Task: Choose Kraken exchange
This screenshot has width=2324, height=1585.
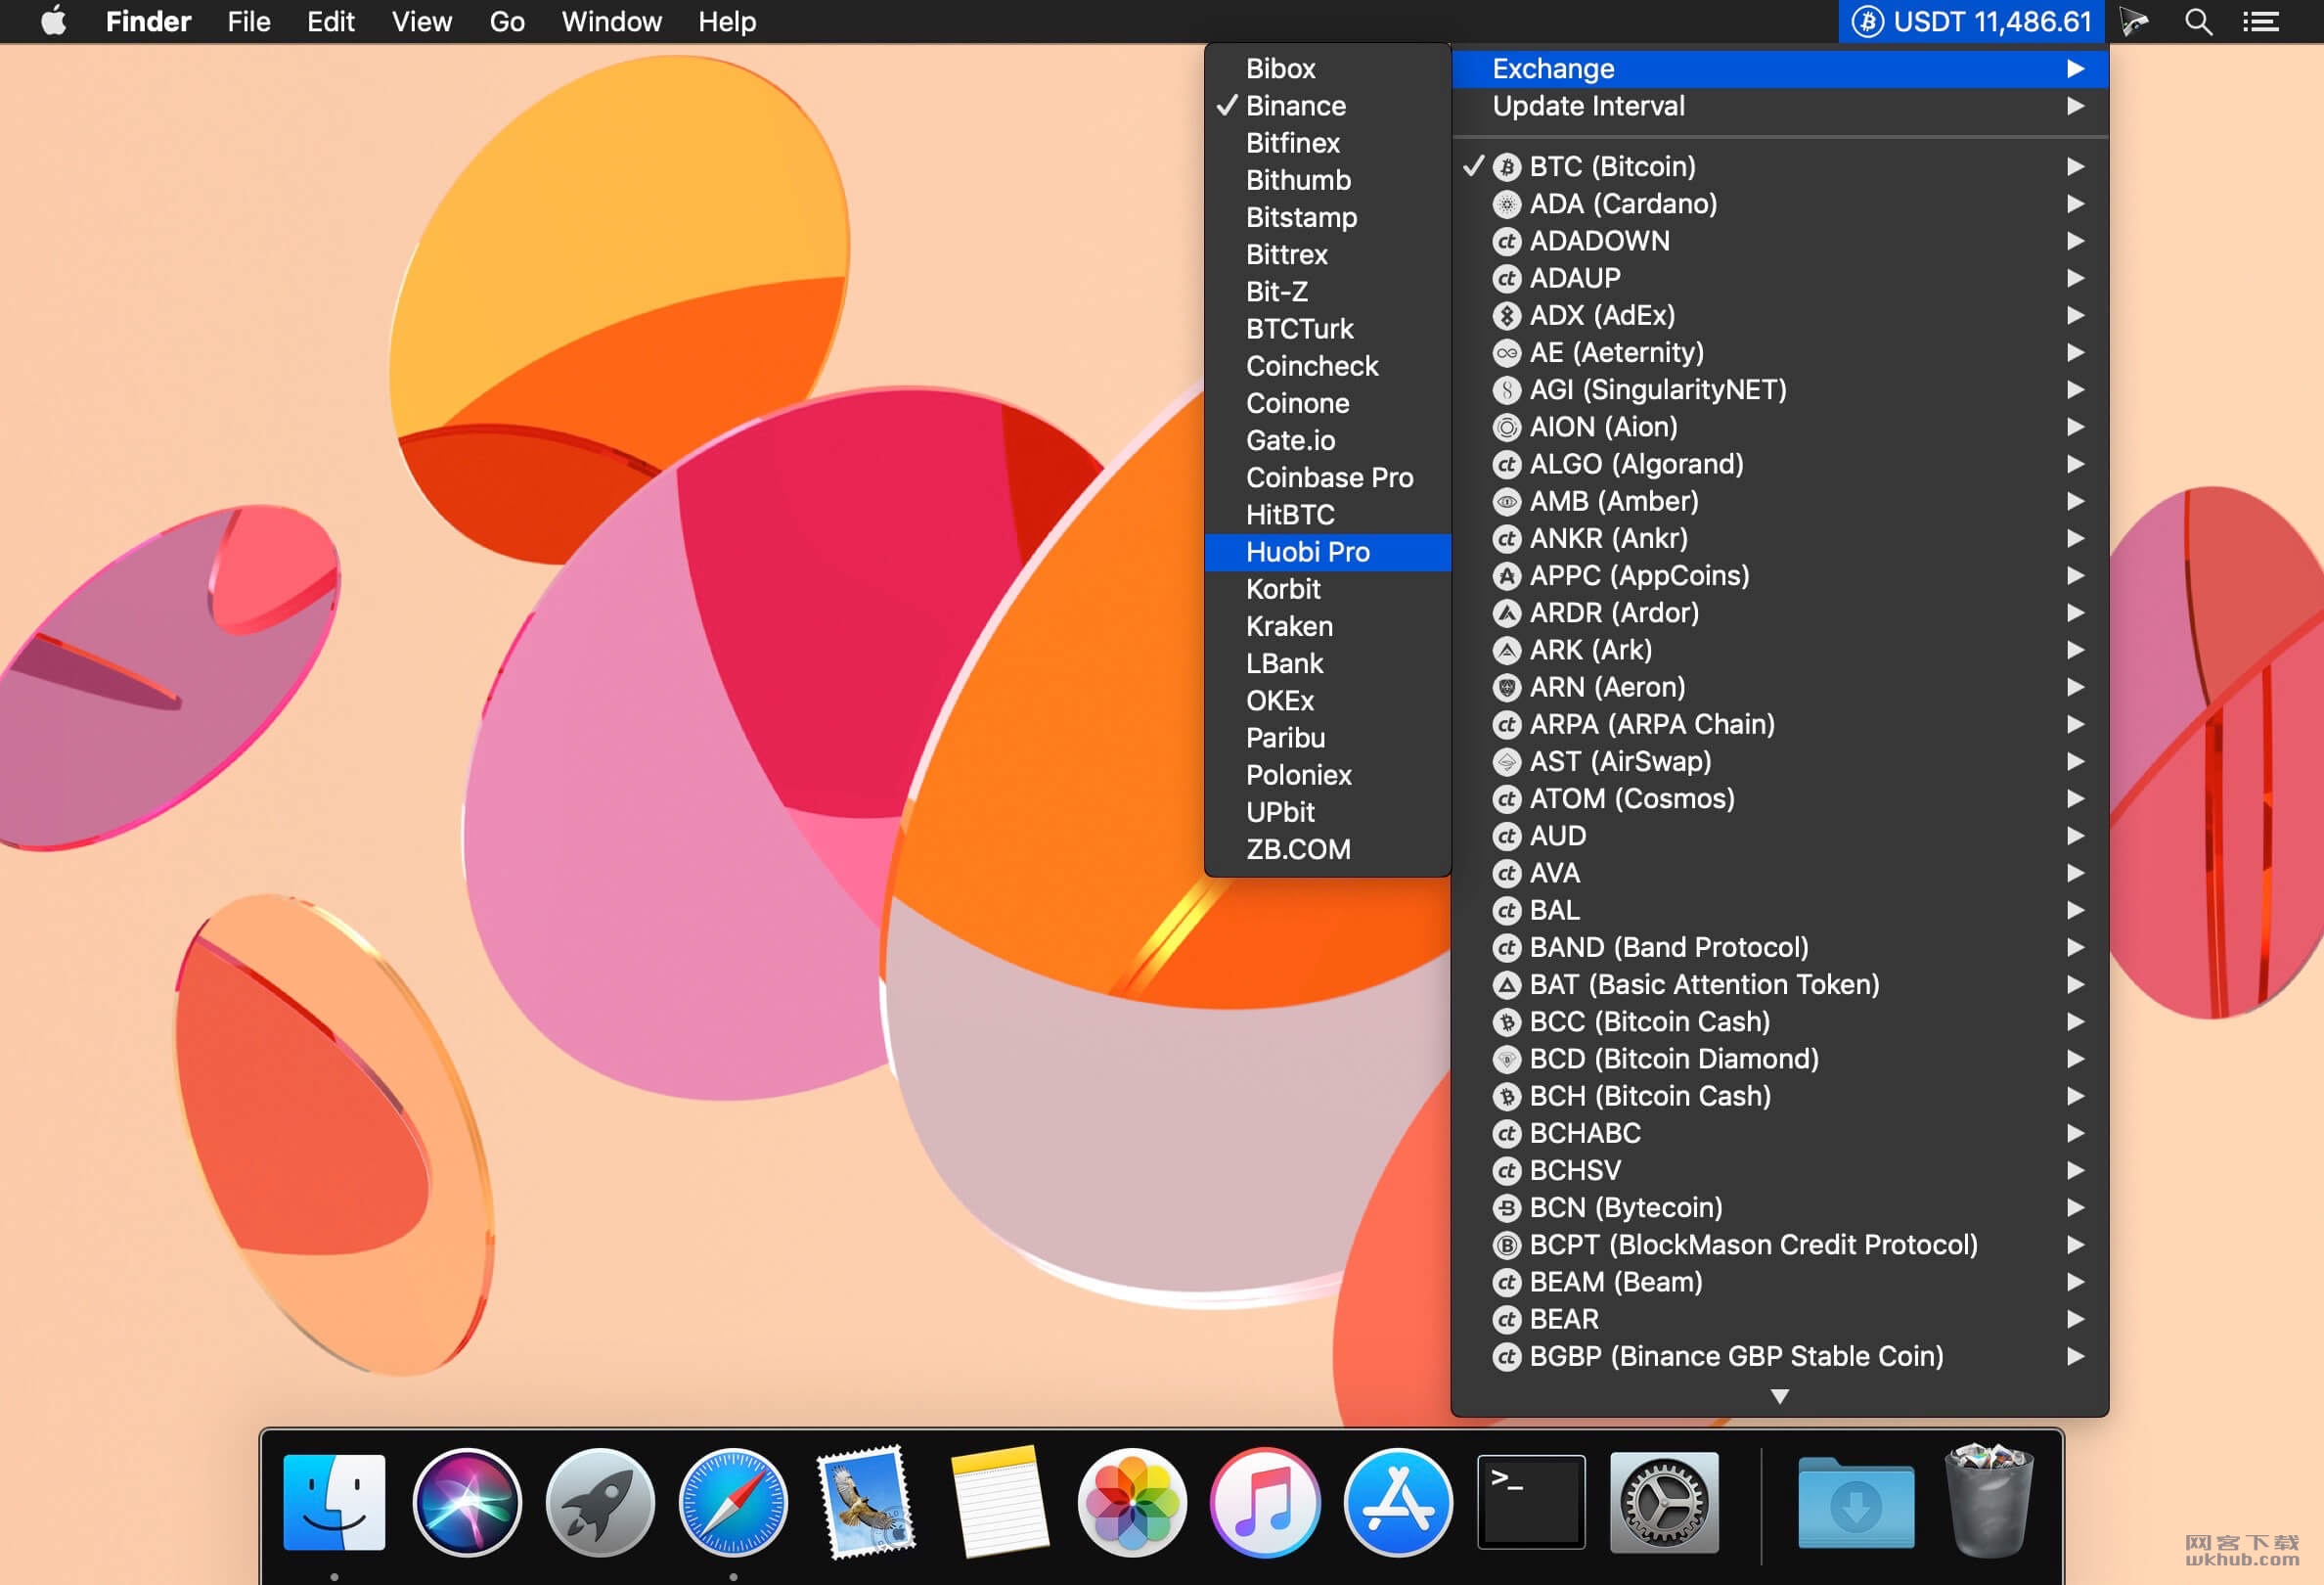Action: pos(1328,626)
